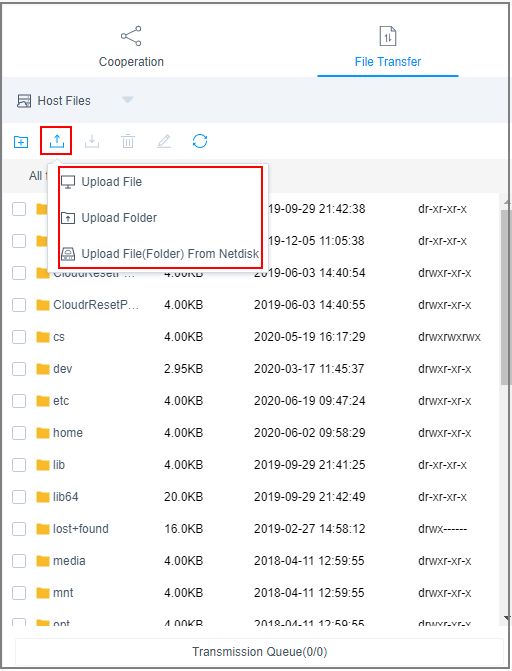Viewport: 512px width, 671px height.
Task: Choose Upload File from the menu
Action: coord(111,182)
